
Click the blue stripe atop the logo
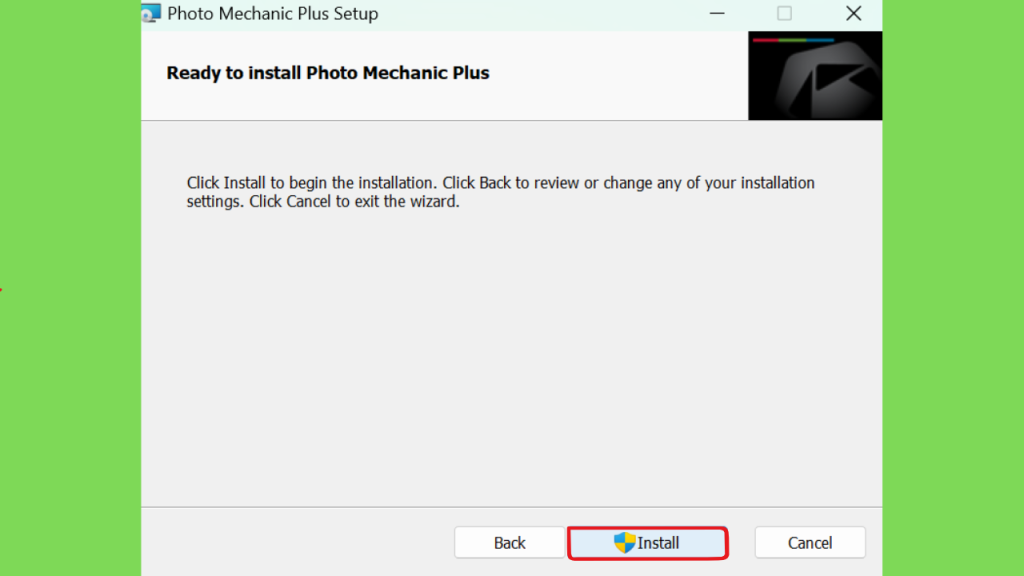[x=820, y=40]
